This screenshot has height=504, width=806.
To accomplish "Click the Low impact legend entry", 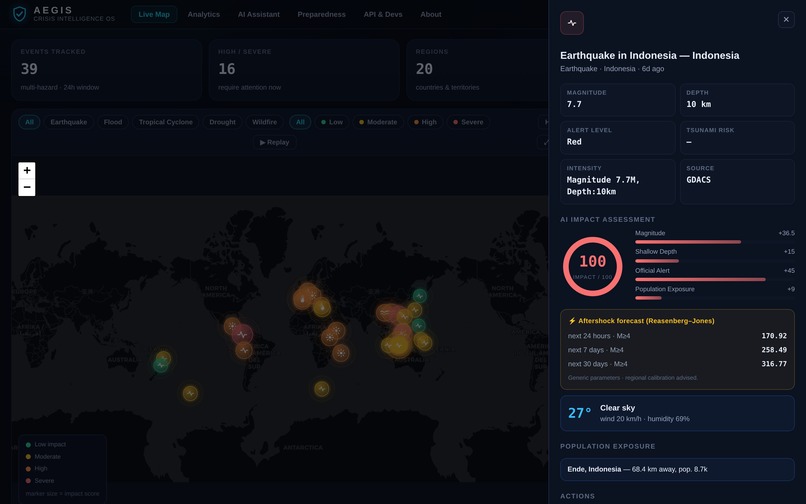I will (46, 444).
